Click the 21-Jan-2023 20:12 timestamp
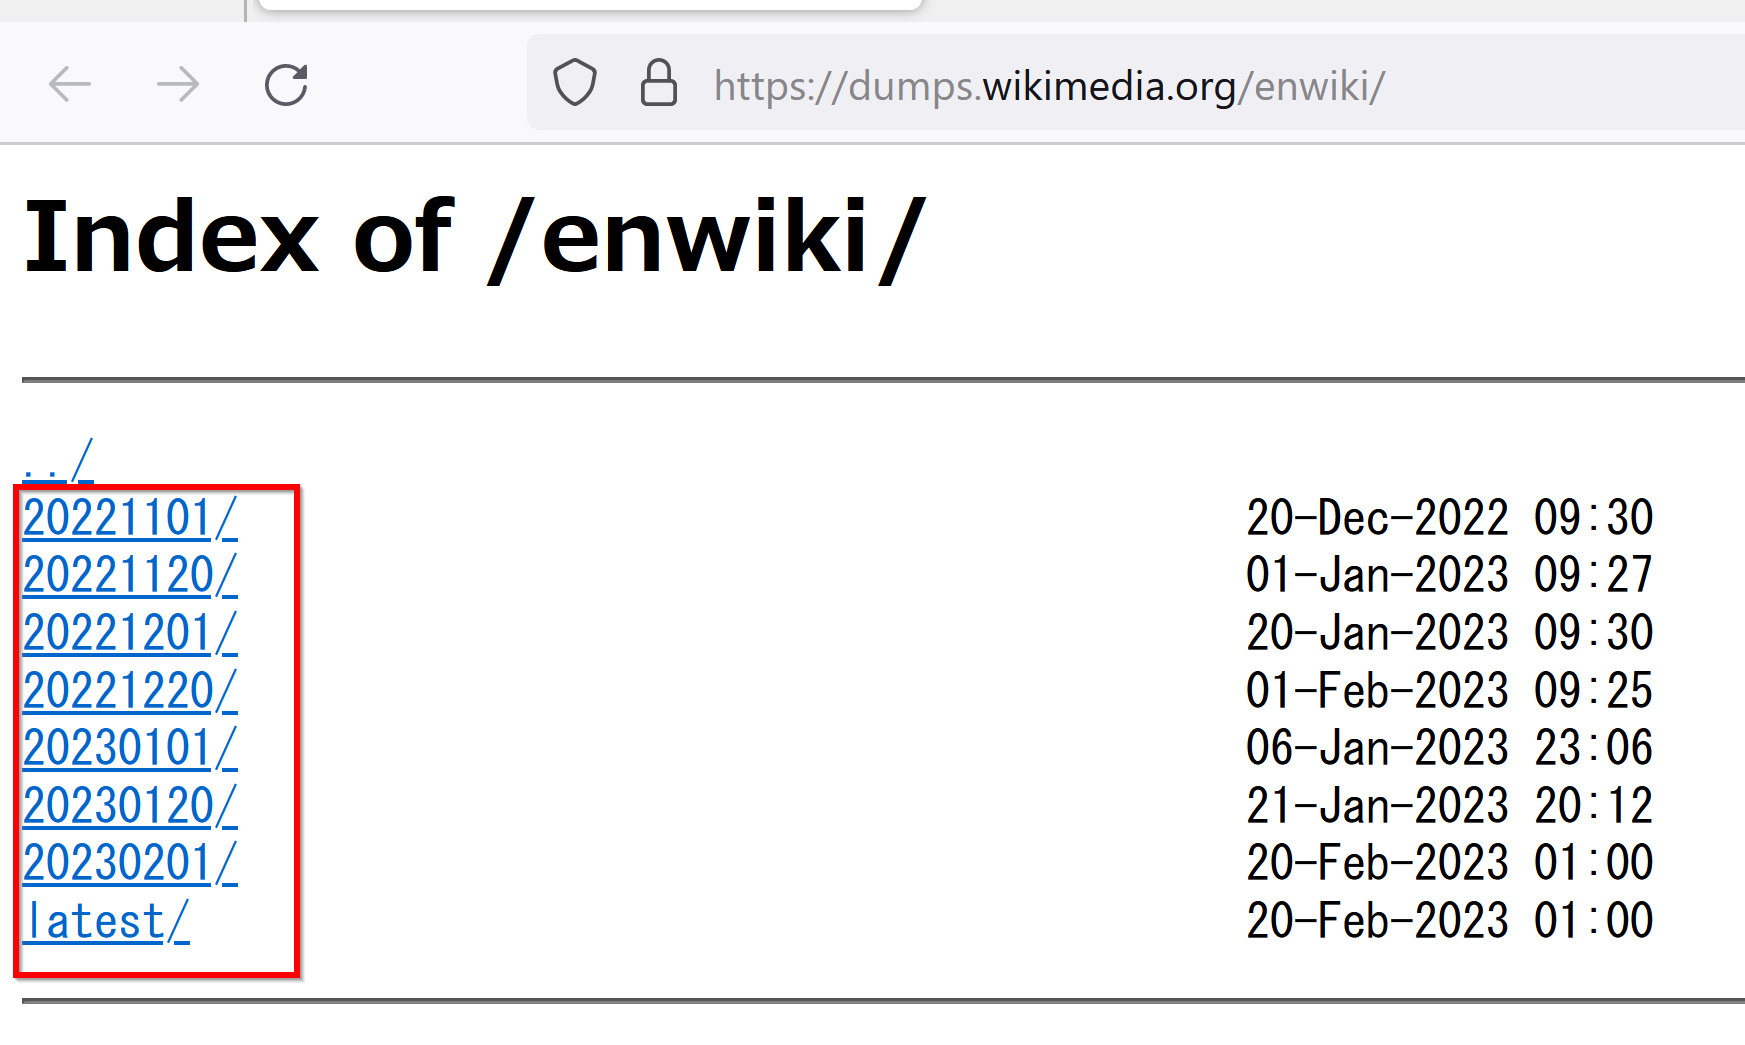Screen dimensions: 1745x1045 (x=1450, y=806)
